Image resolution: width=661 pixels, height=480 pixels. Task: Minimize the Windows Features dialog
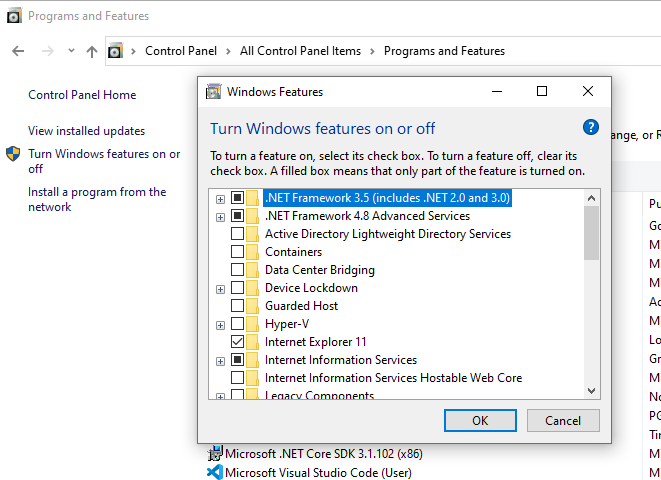click(497, 91)
